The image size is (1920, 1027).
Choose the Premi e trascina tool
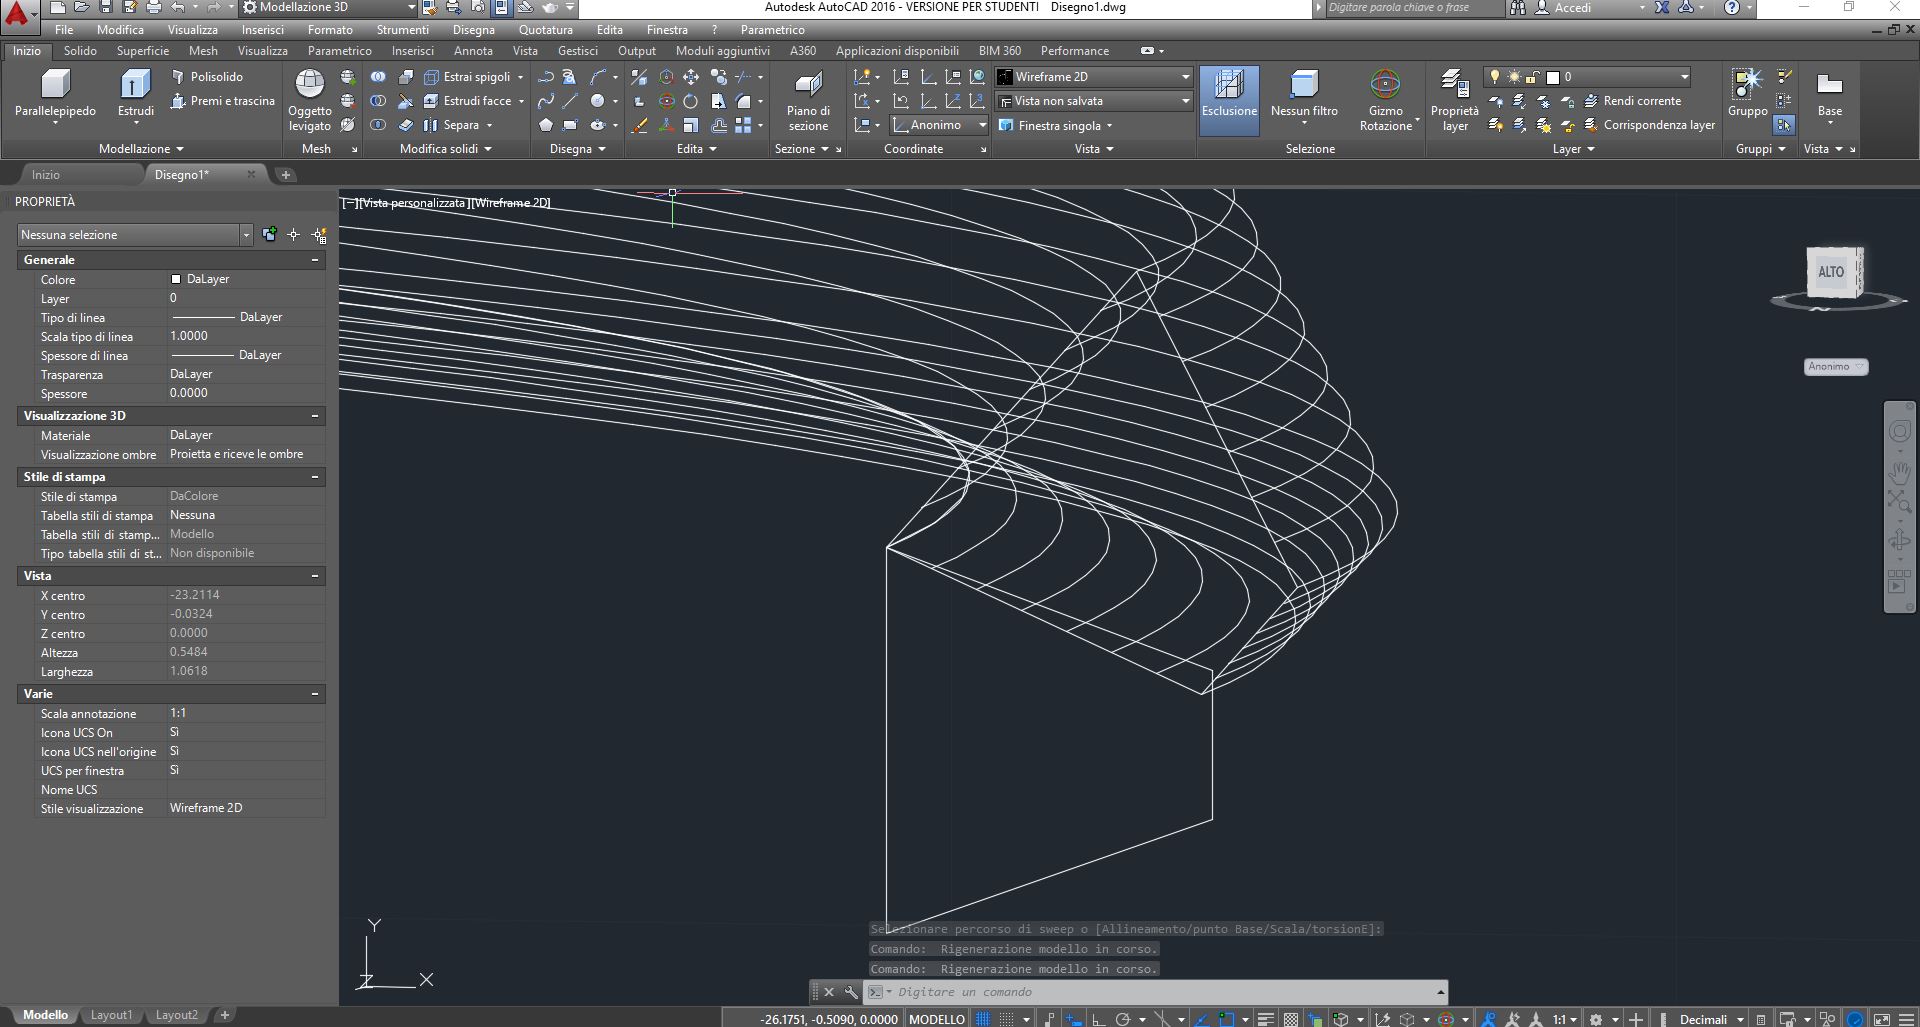[223, 101]
